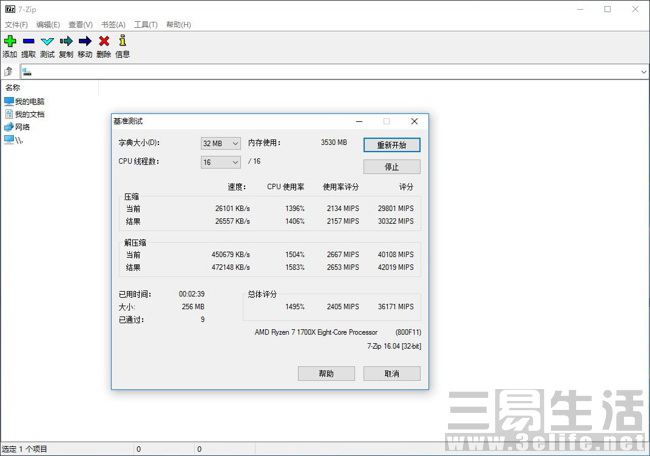The width and height of the screenshot is (650, 456).
Task: Click the decompression result speed 472148 KB/s
Action: [x=231, y=267]
